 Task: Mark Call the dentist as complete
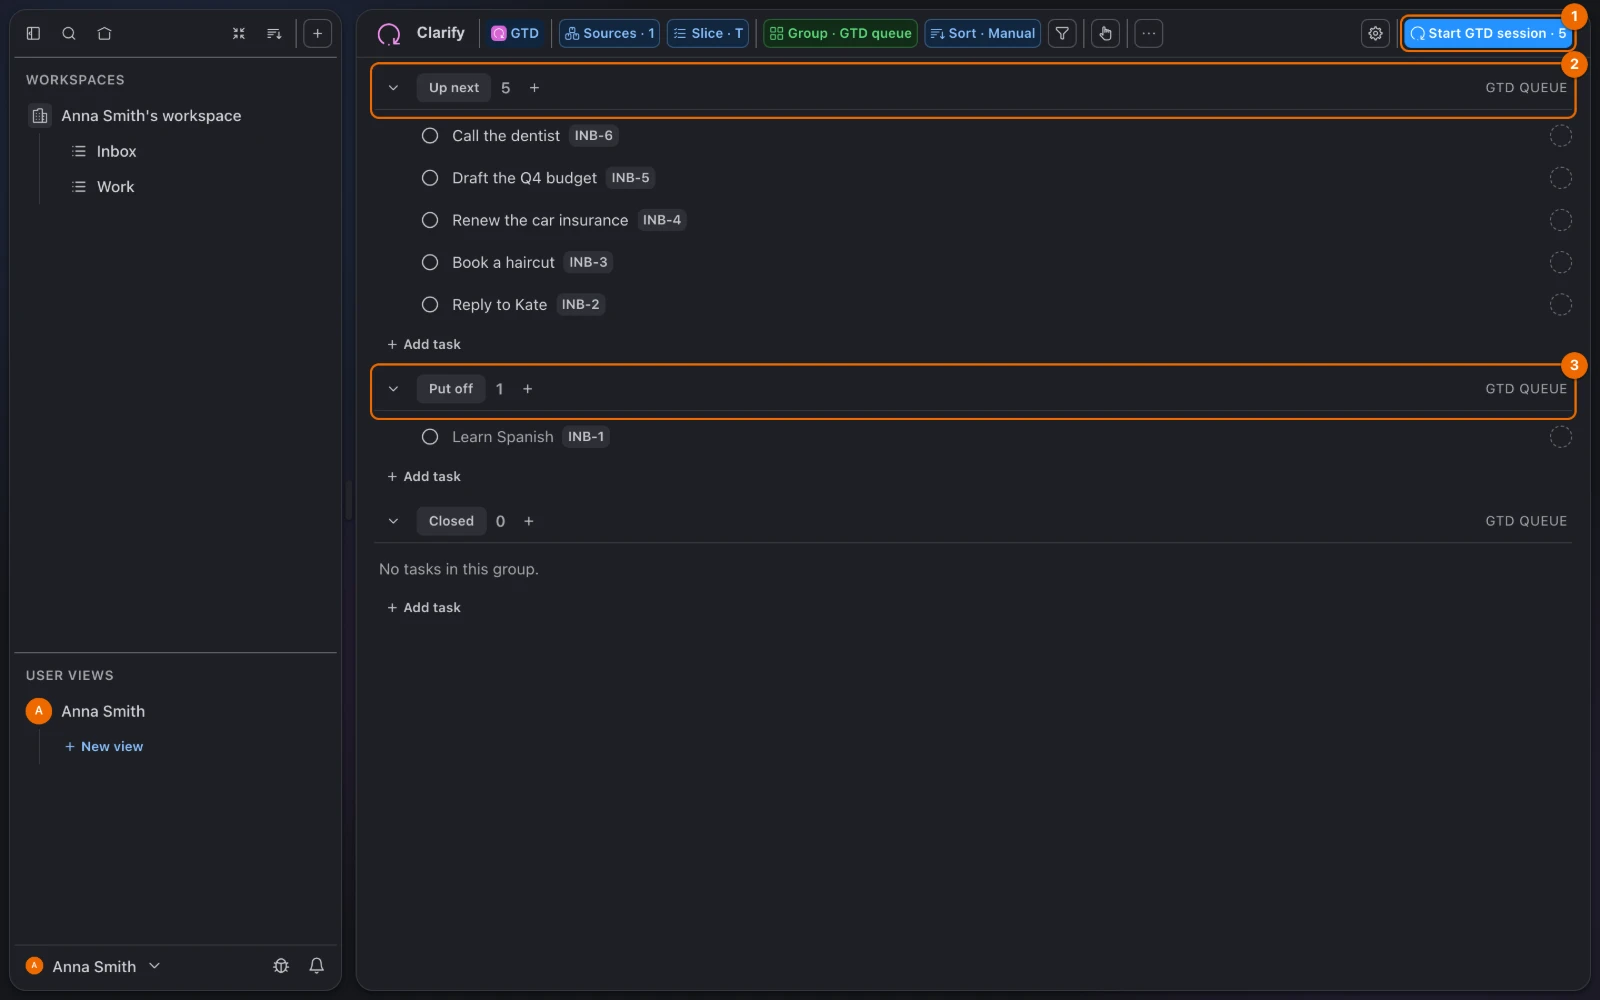(x=430, y=136)
